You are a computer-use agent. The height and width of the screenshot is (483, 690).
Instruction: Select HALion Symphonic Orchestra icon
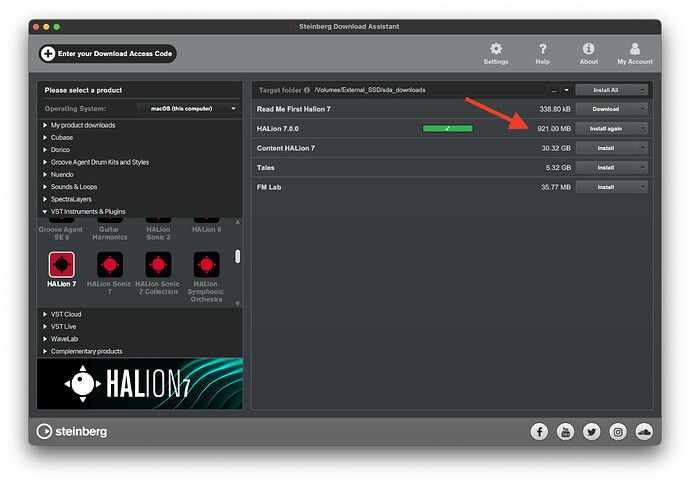tap(206, 264)
